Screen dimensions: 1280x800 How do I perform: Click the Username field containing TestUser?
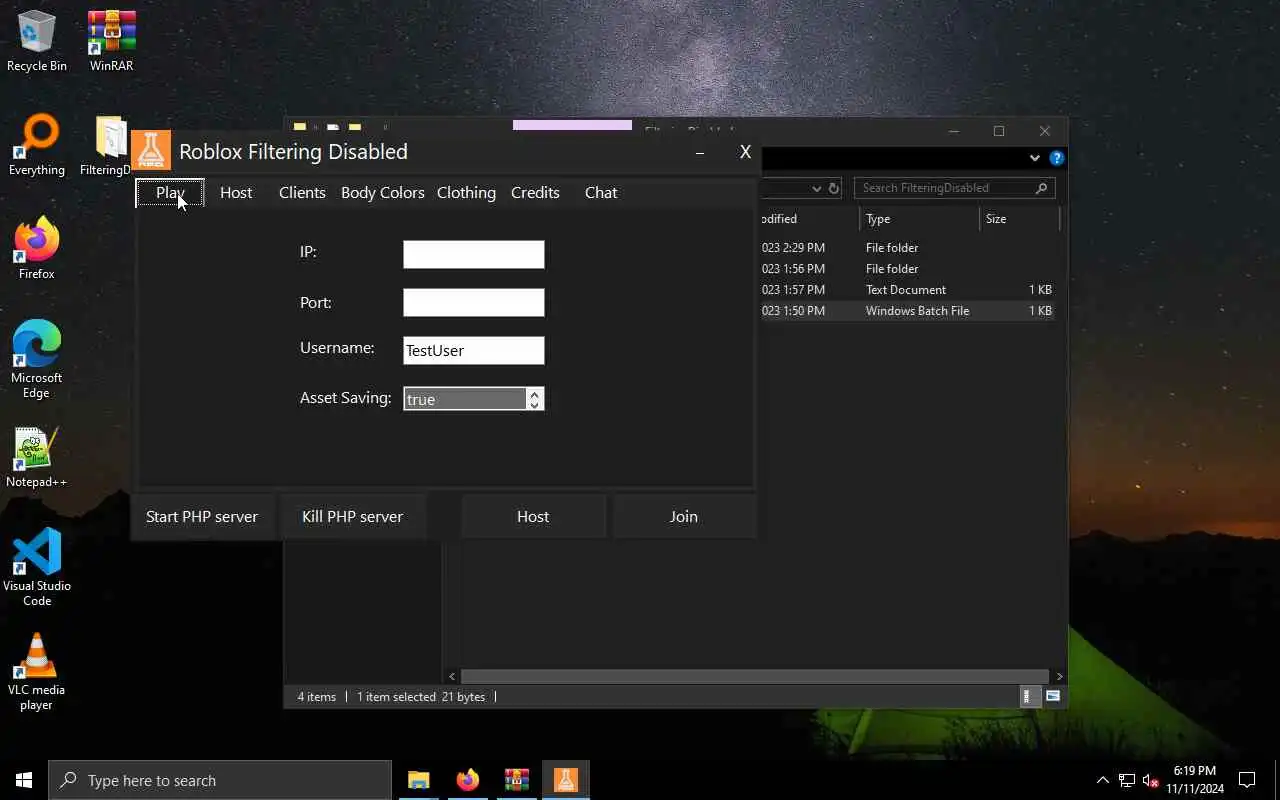(x=474, y=350)
